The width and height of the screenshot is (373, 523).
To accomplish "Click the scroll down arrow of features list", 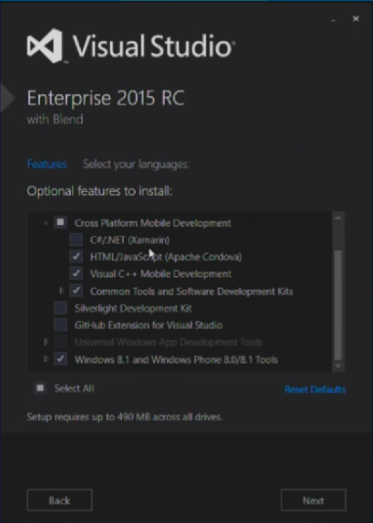I will pyautogui.click(x=338, y=366).
